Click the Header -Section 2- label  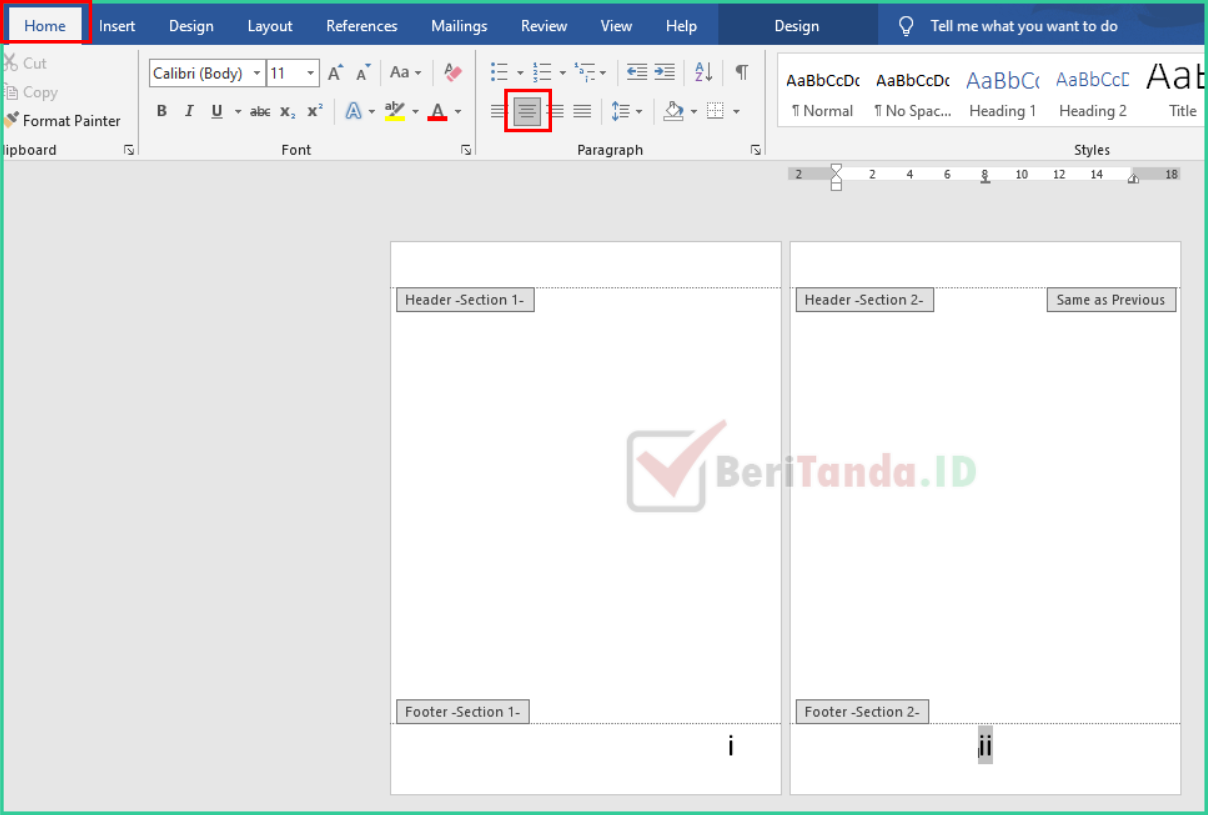pyautogui.click(x=864, y=300)
